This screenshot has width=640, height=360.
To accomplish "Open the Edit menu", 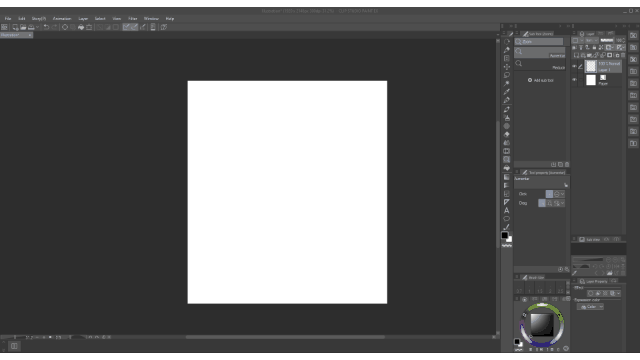I will (x=22, y=19).
